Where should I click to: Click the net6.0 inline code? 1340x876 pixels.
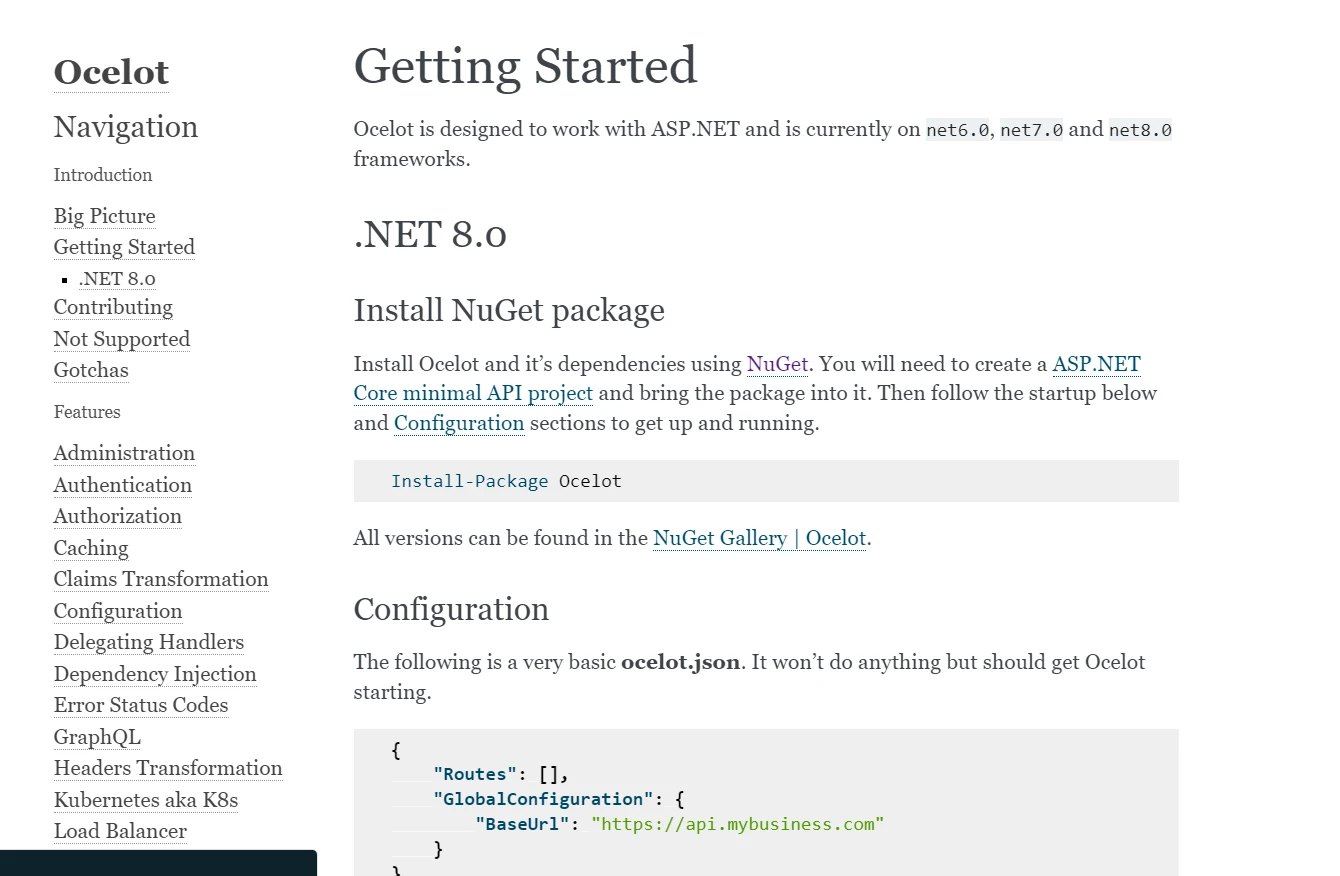(x=958, y=130)
